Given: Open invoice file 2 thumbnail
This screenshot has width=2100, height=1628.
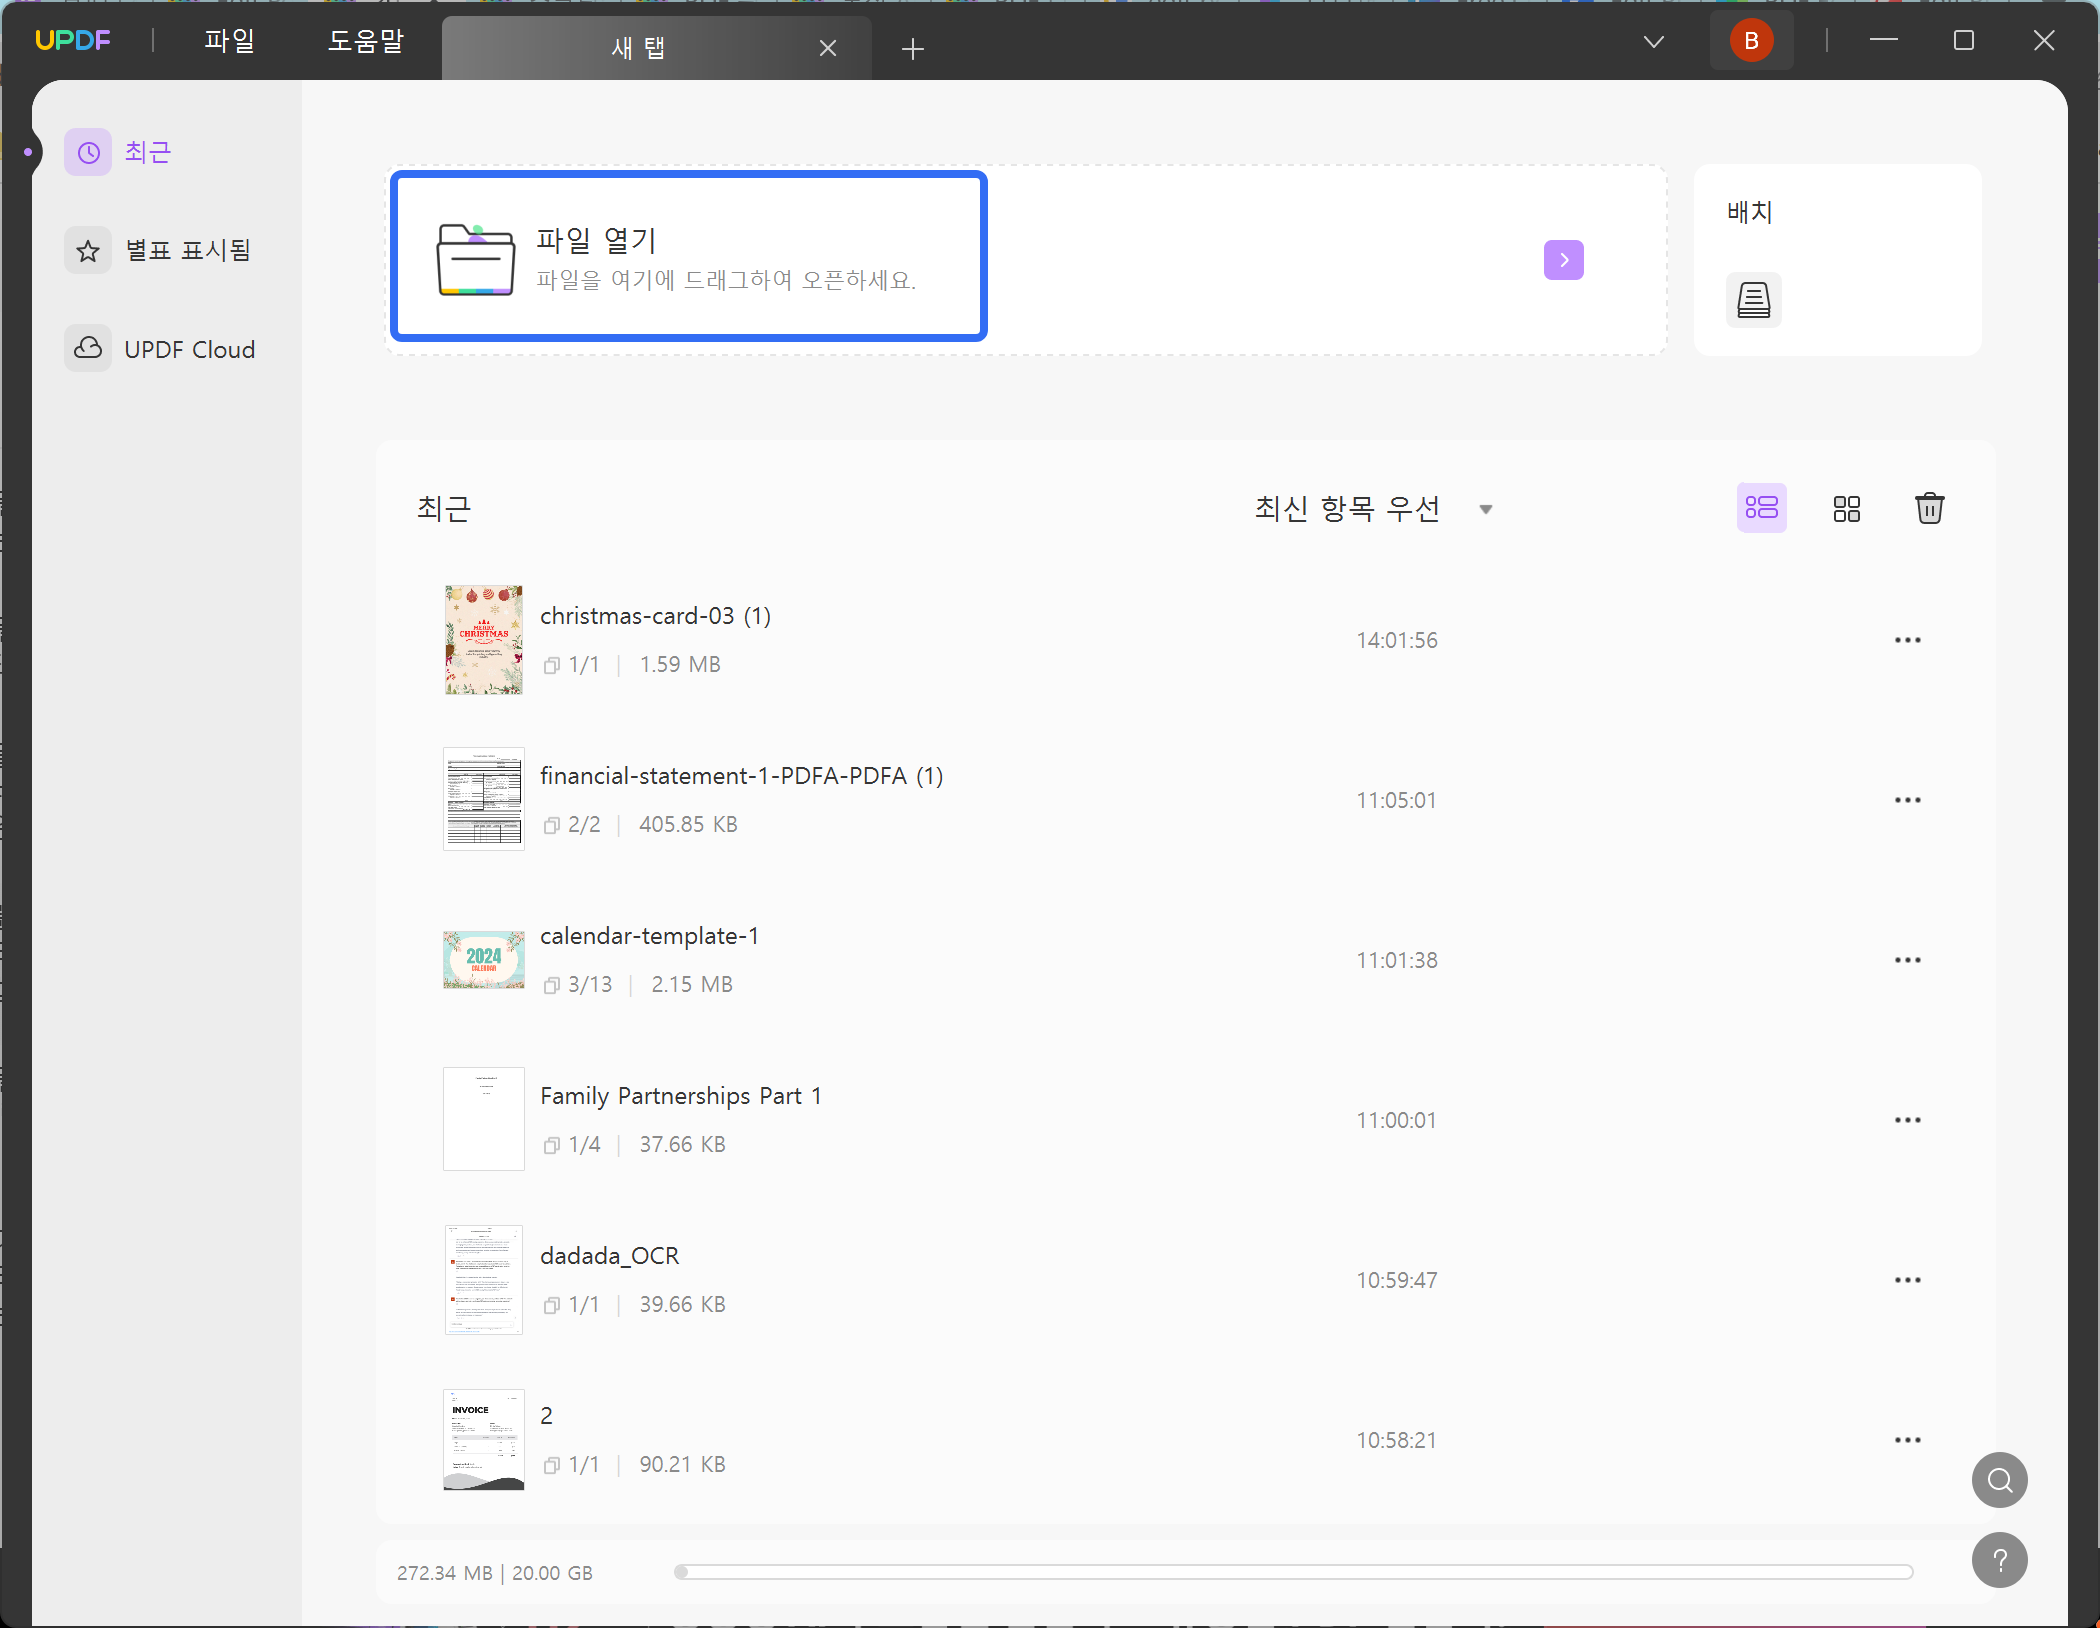Looking at the screenshot, I should pyautogui.click(x=484, y=1440).
